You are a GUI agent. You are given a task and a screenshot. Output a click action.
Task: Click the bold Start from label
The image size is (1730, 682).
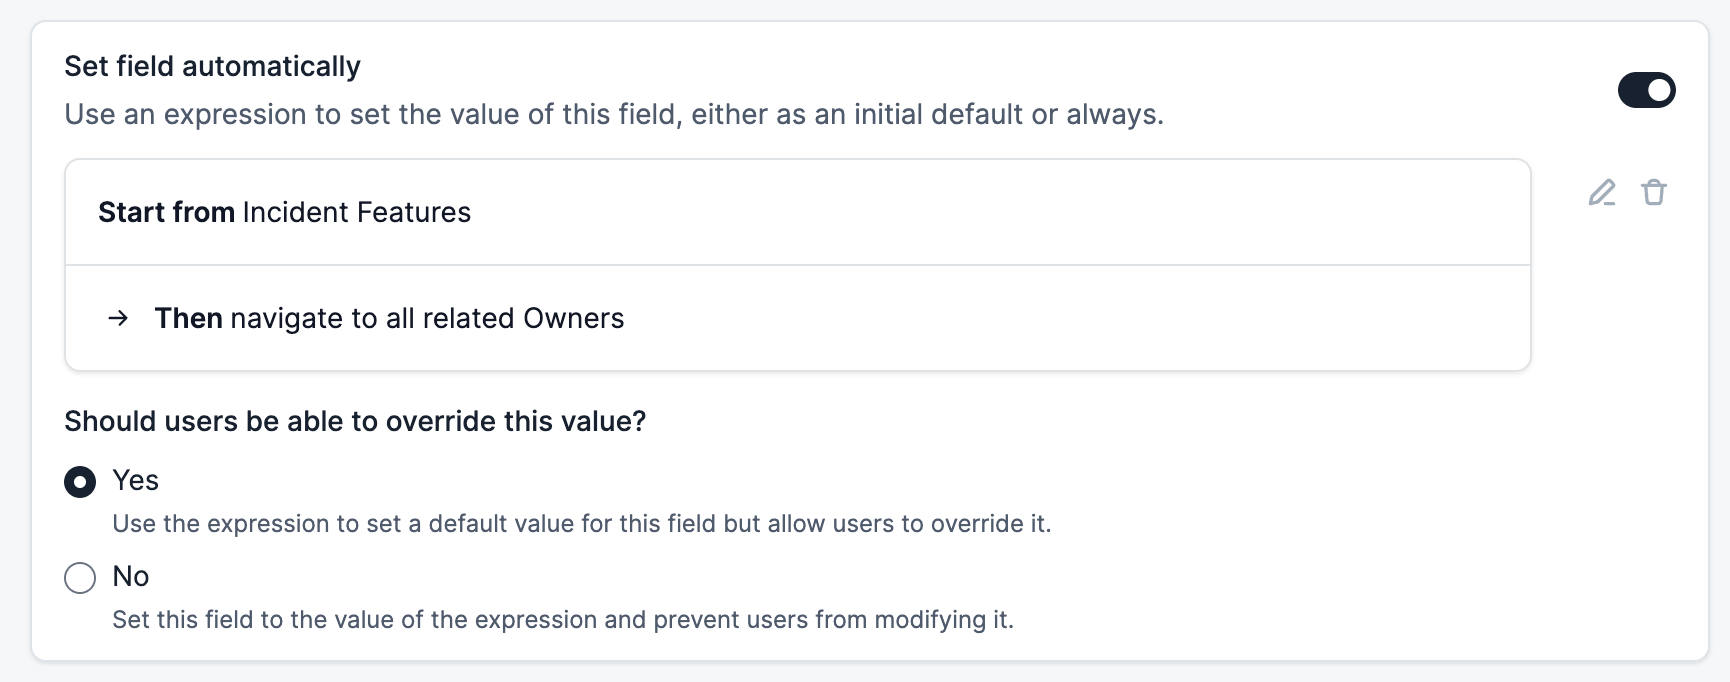coord(166,212)
